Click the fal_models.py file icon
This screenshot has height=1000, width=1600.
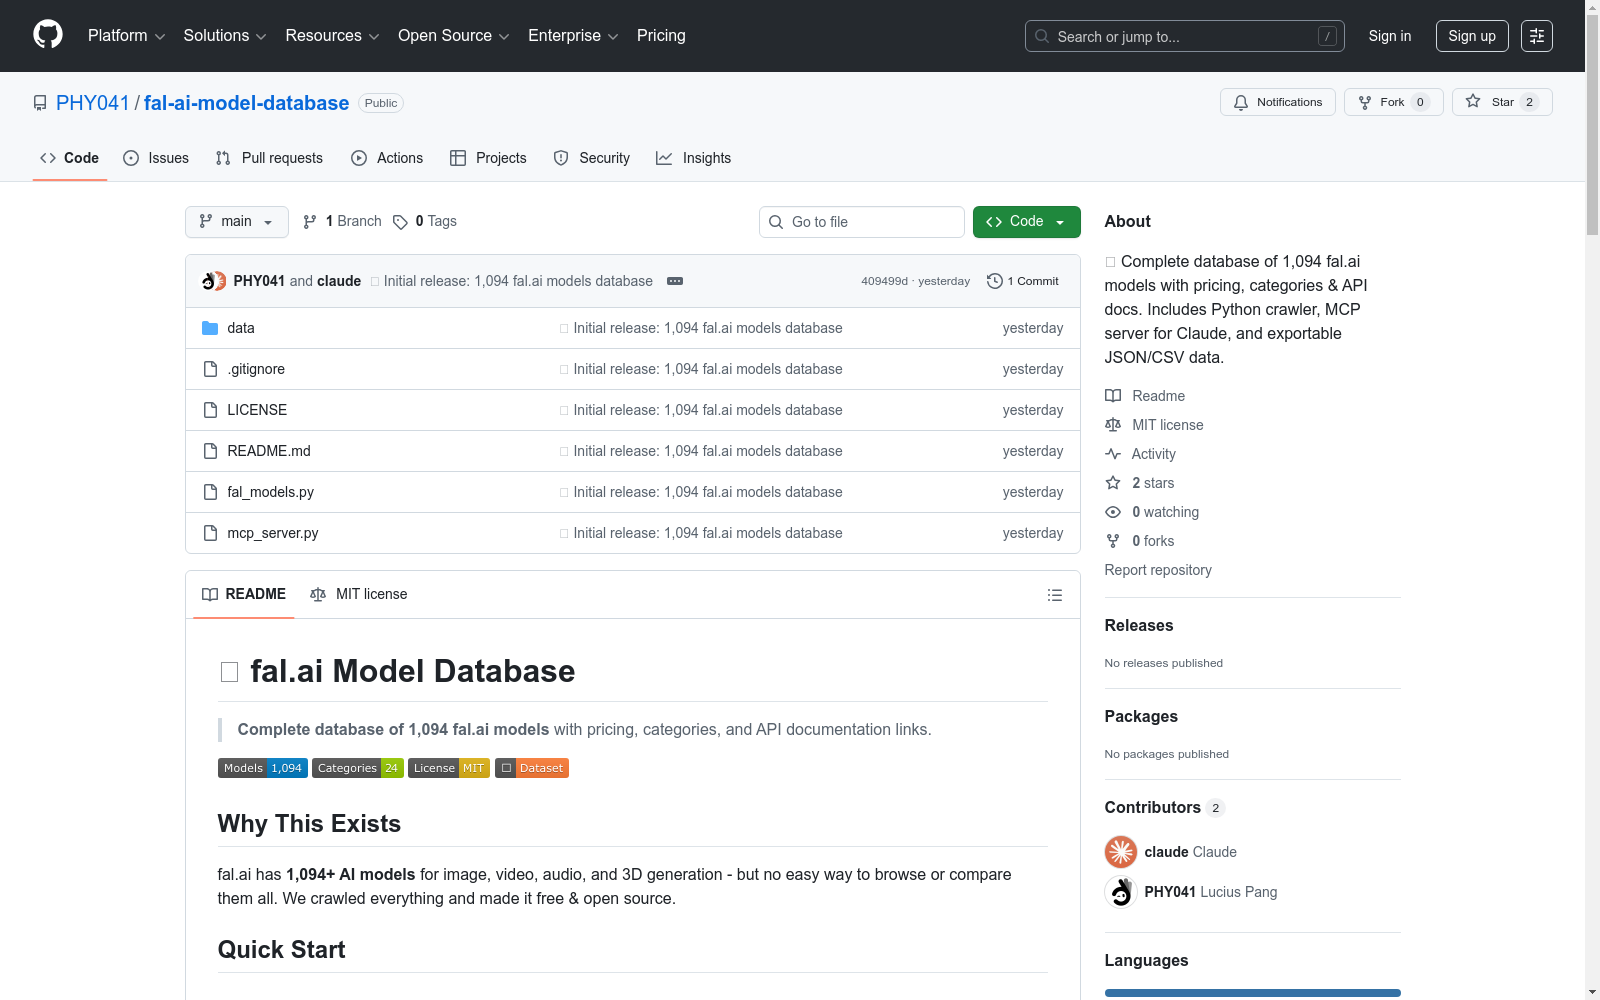(210, 492)
